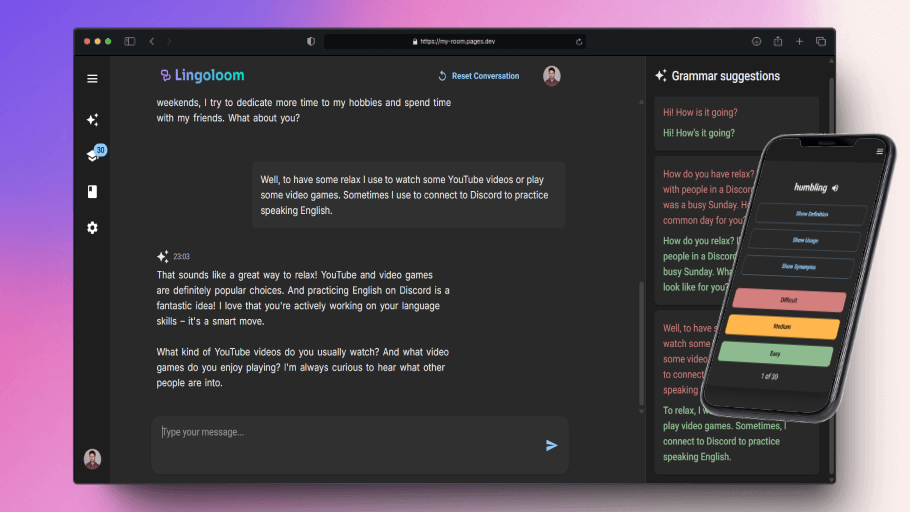Click the Grammar suggestions heading
The width and height of the screenshot is (910, 512).
pyautogui.click(x=725, y=76)
